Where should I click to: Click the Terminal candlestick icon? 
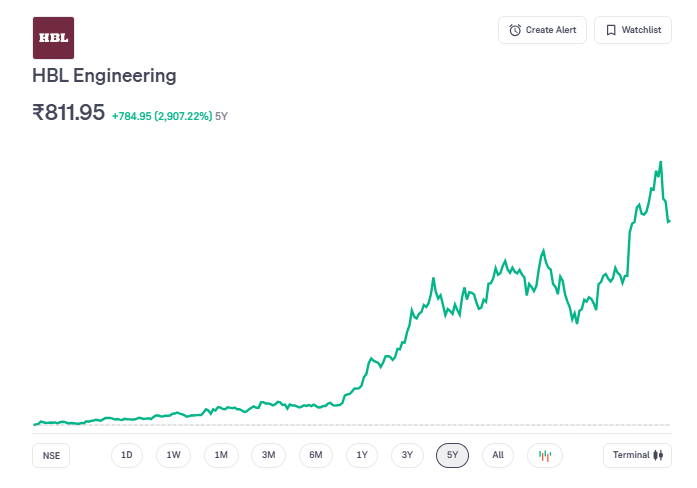[658, 455]
